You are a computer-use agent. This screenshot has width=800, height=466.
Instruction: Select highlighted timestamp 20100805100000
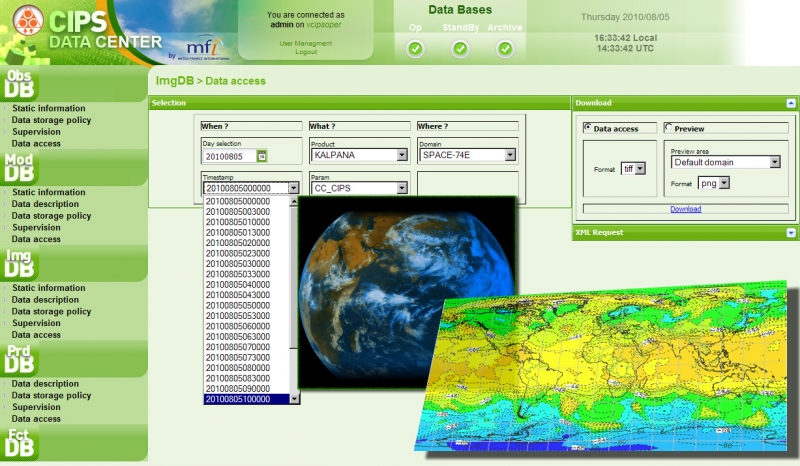246,399
